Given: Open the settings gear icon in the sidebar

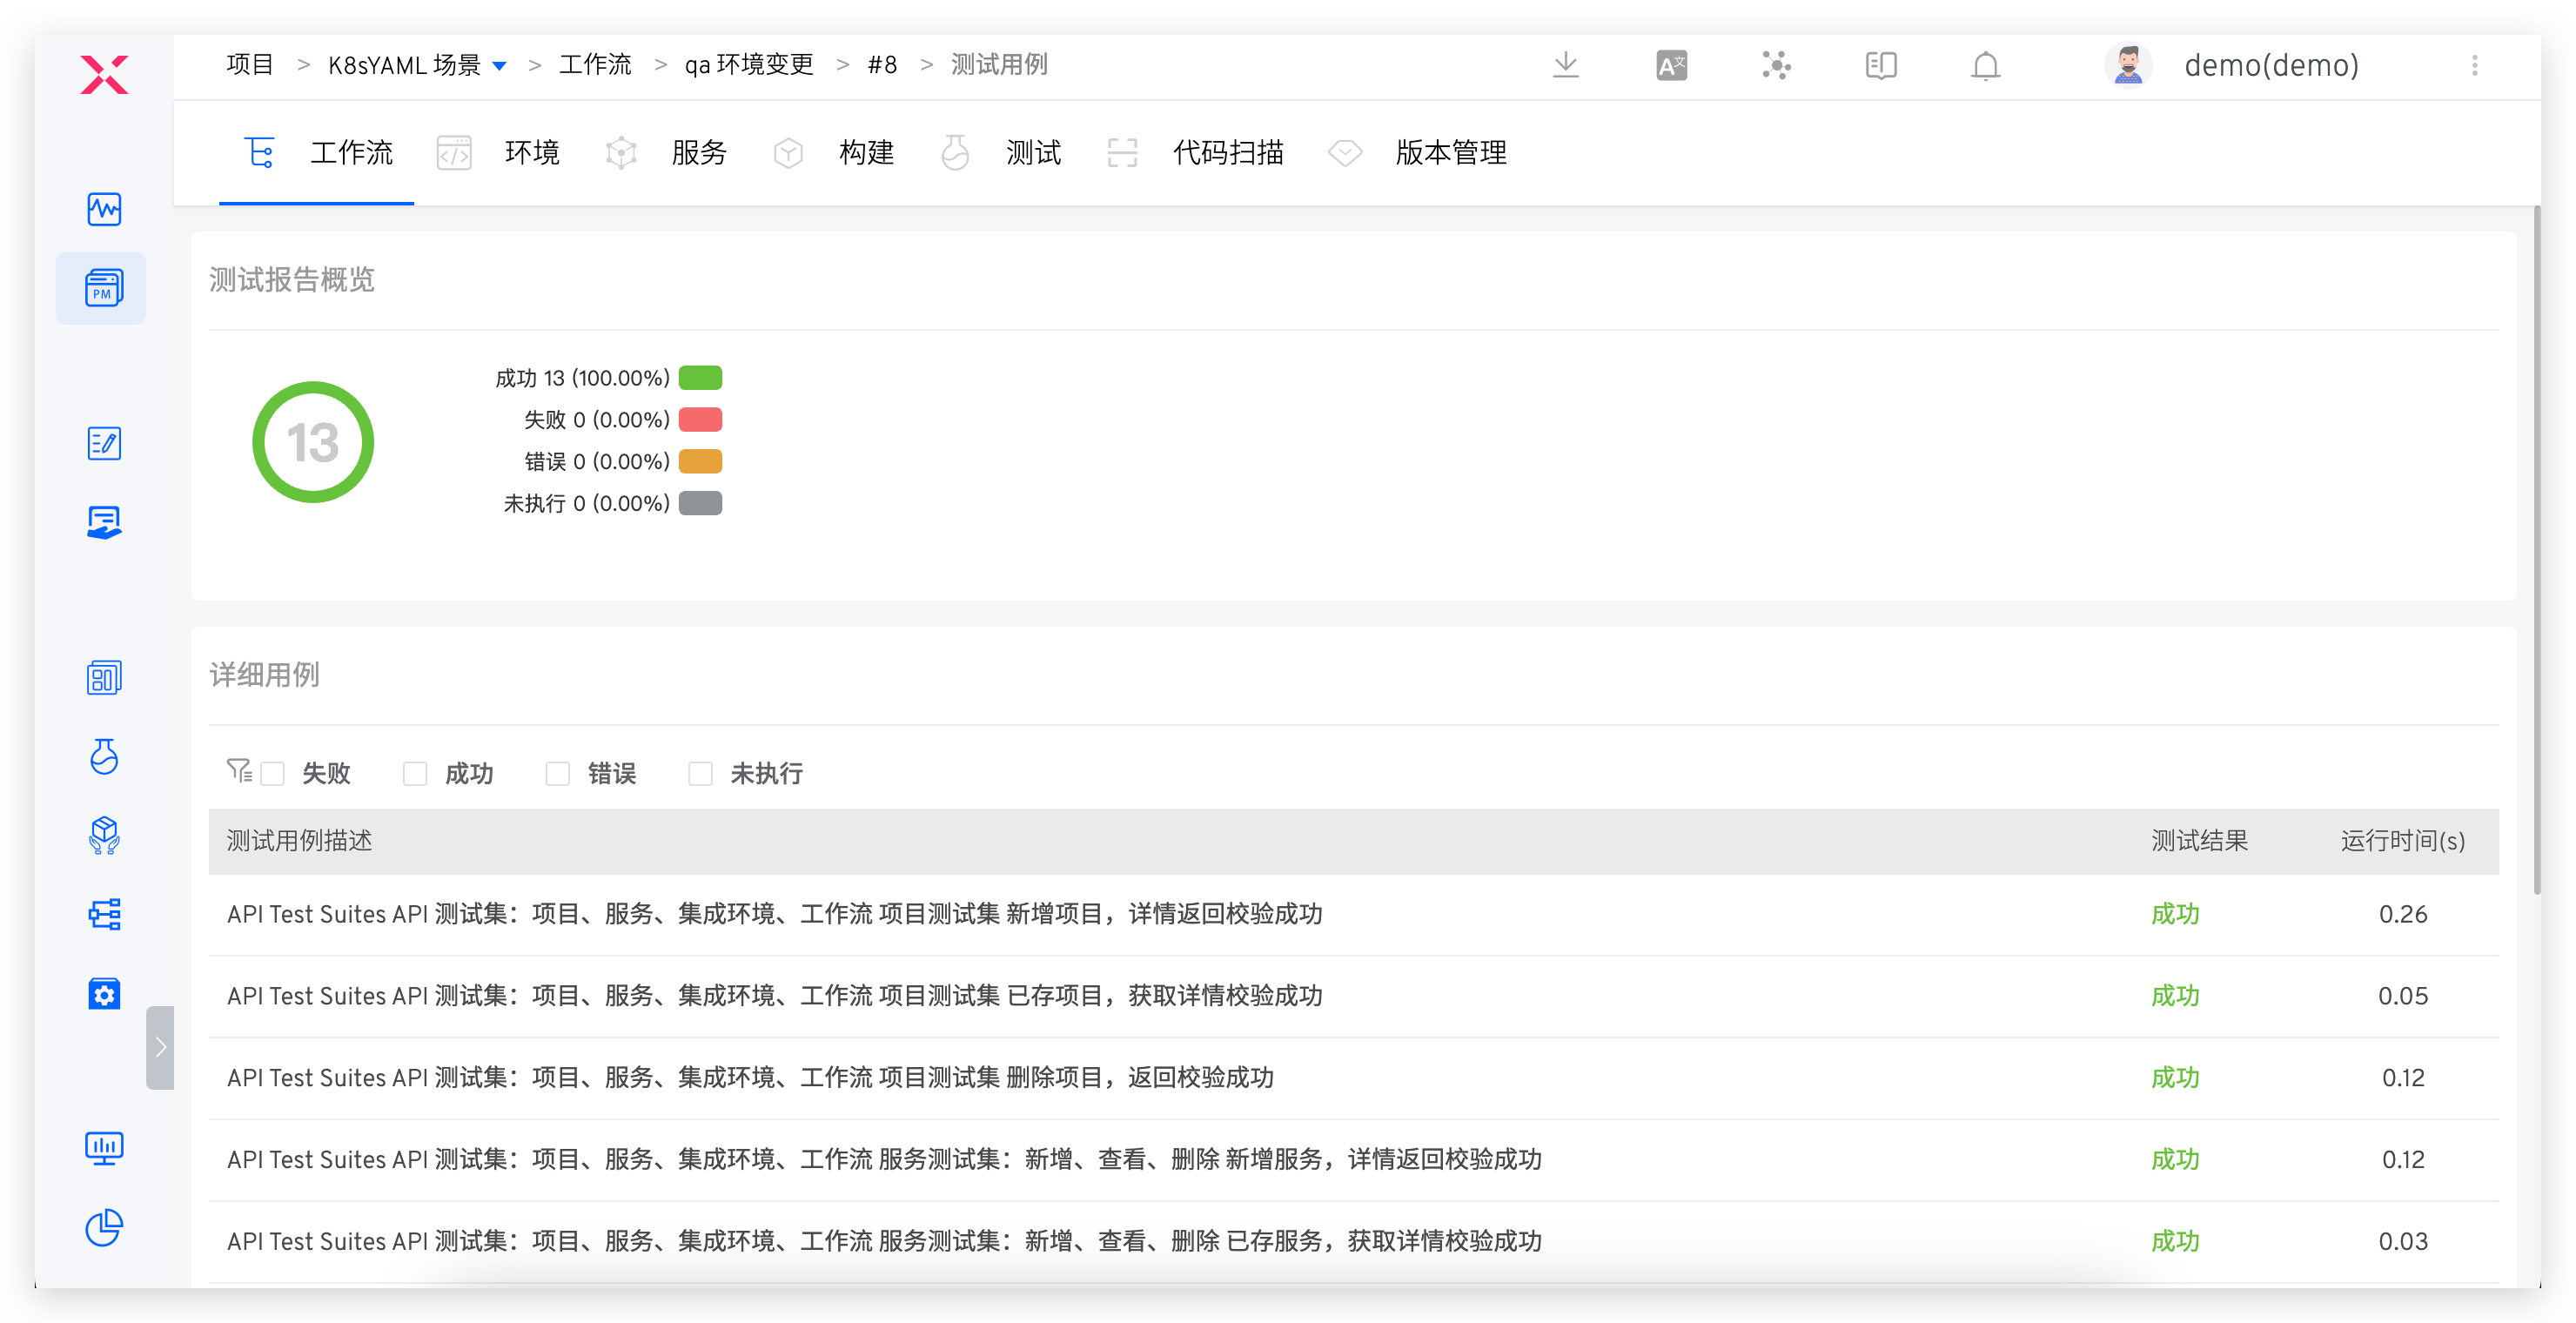Looking at the screenshot, I should point(104,993).
